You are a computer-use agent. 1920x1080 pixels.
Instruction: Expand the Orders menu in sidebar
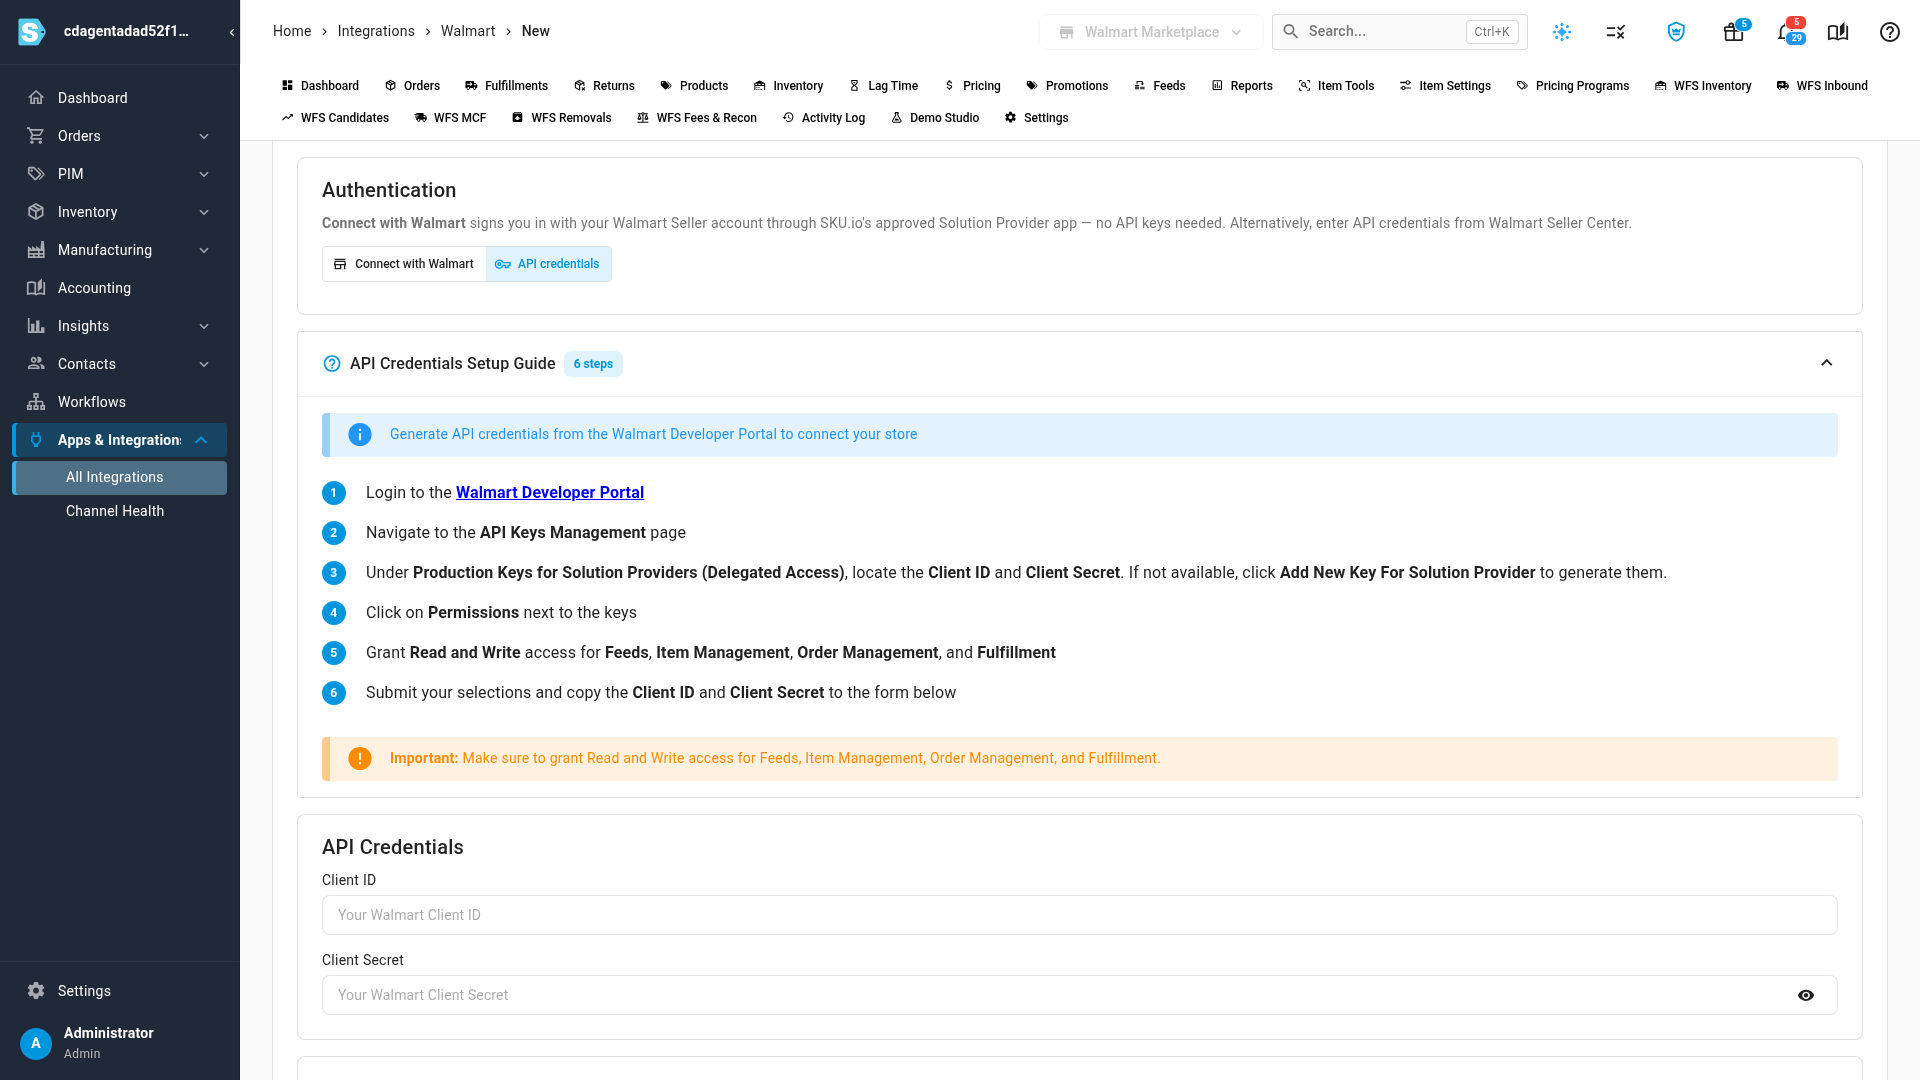pyautogui.click(x=204, y=136)
